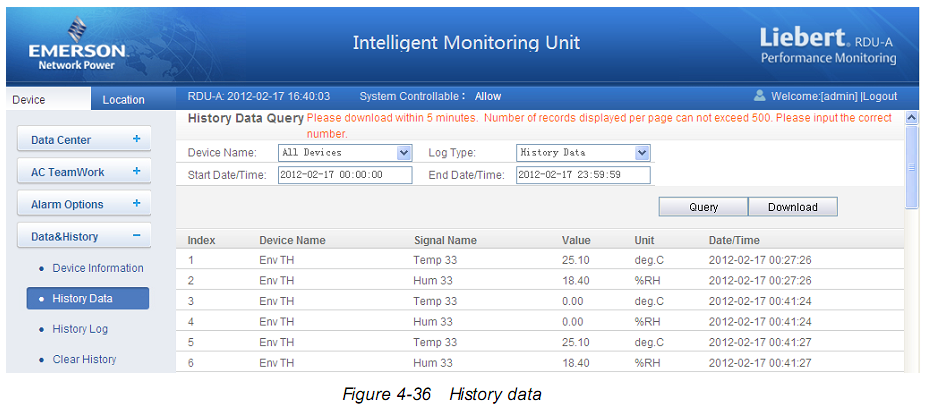
Task: Open Clear History in sidebar
Action: 84,359
